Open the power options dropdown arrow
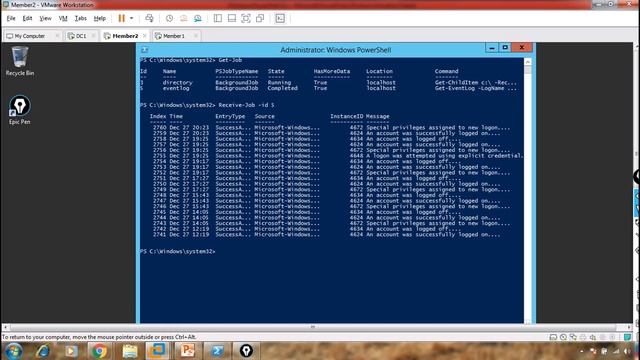The width and height of the screenshot is (640, 360). [131, 18]
